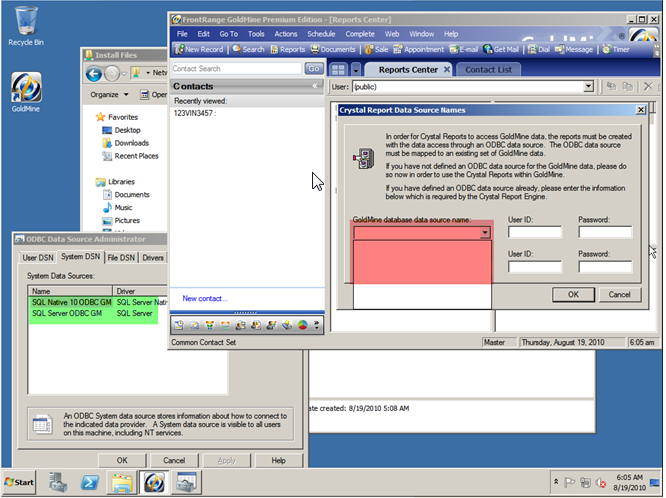Switch to the Contact List tab
The height and width of the screenshot is (498, 666).
tap(488, 69)
